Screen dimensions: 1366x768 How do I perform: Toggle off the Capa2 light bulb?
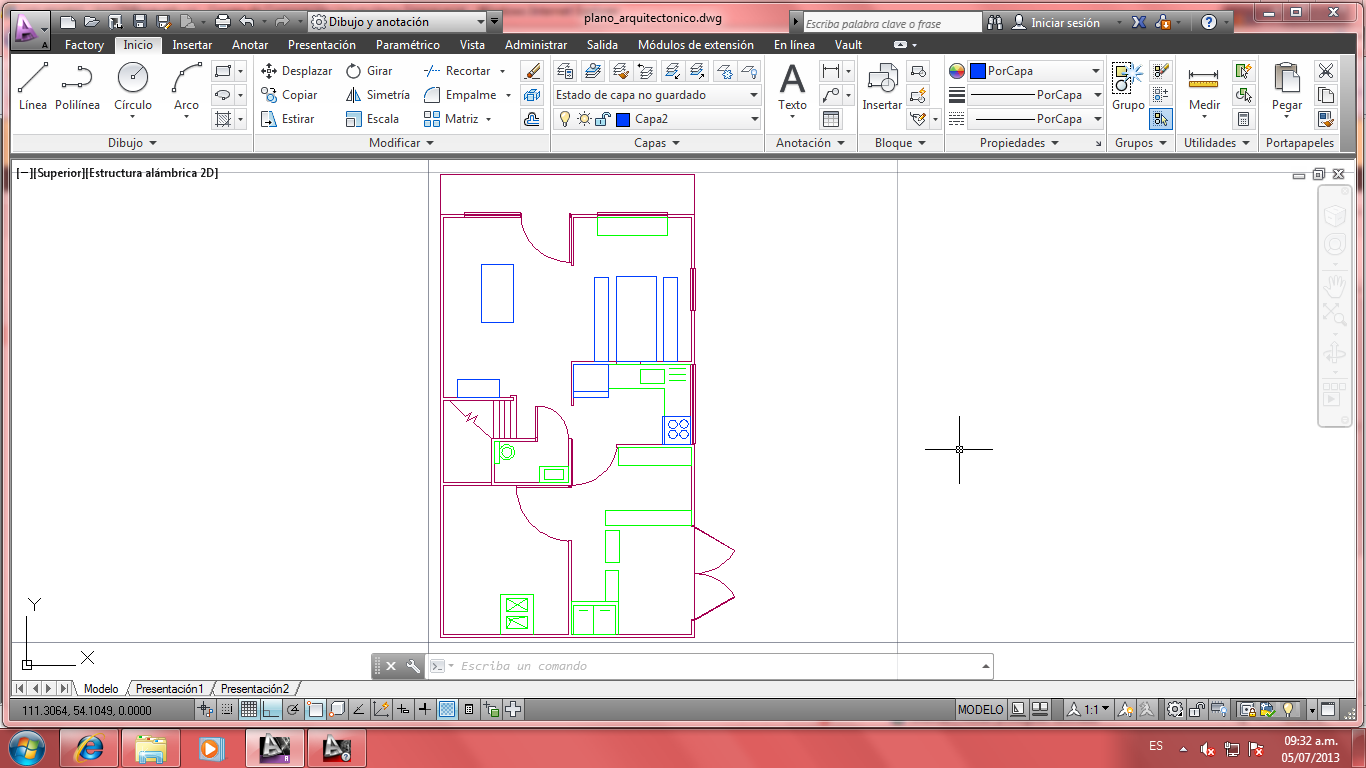coord(563,118)
